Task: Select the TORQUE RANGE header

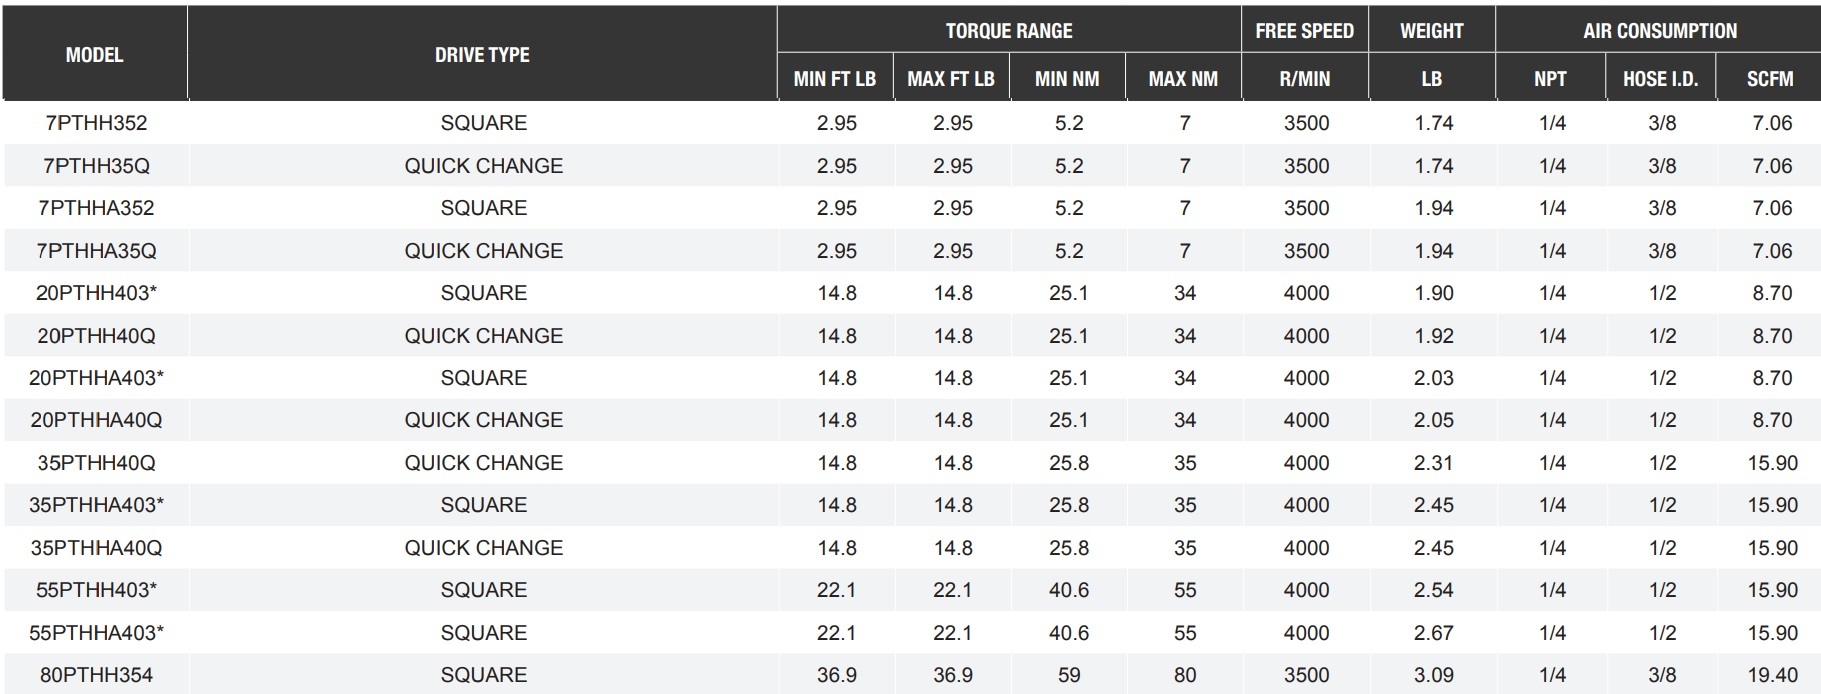Action: pyautogui.click(x=1009, y=31)
